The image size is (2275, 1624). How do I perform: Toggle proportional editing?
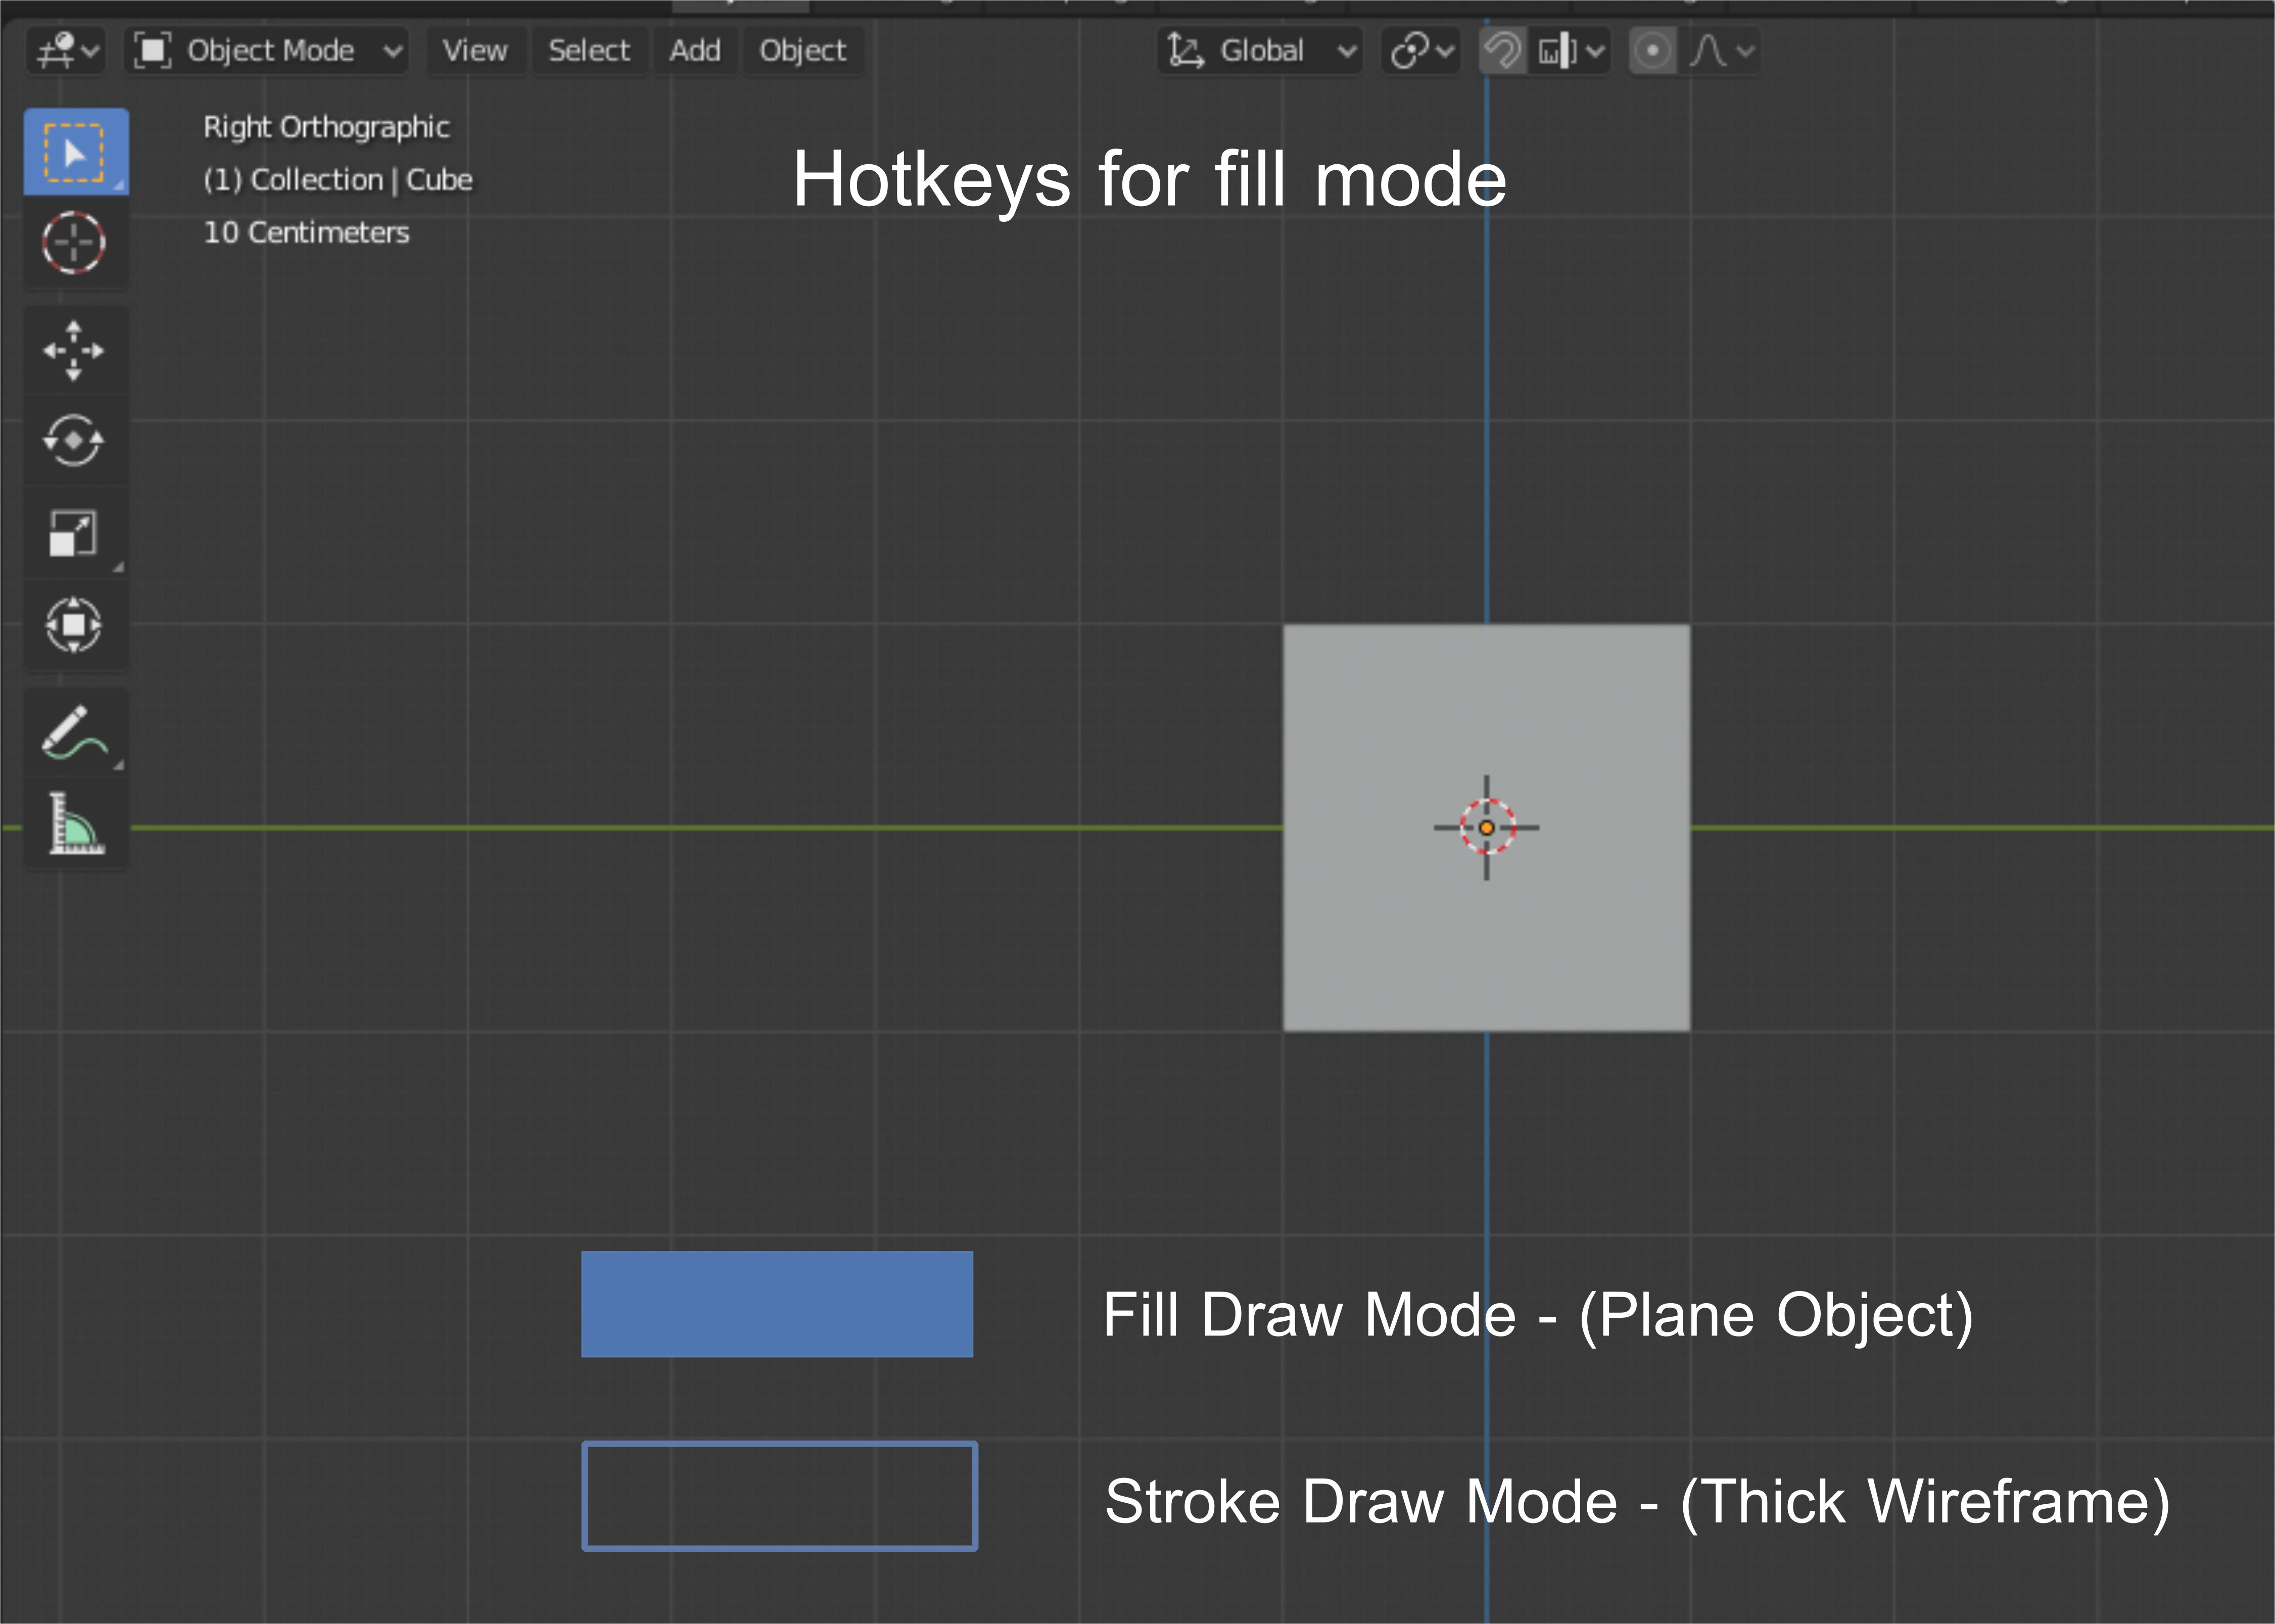point(1652,50)
